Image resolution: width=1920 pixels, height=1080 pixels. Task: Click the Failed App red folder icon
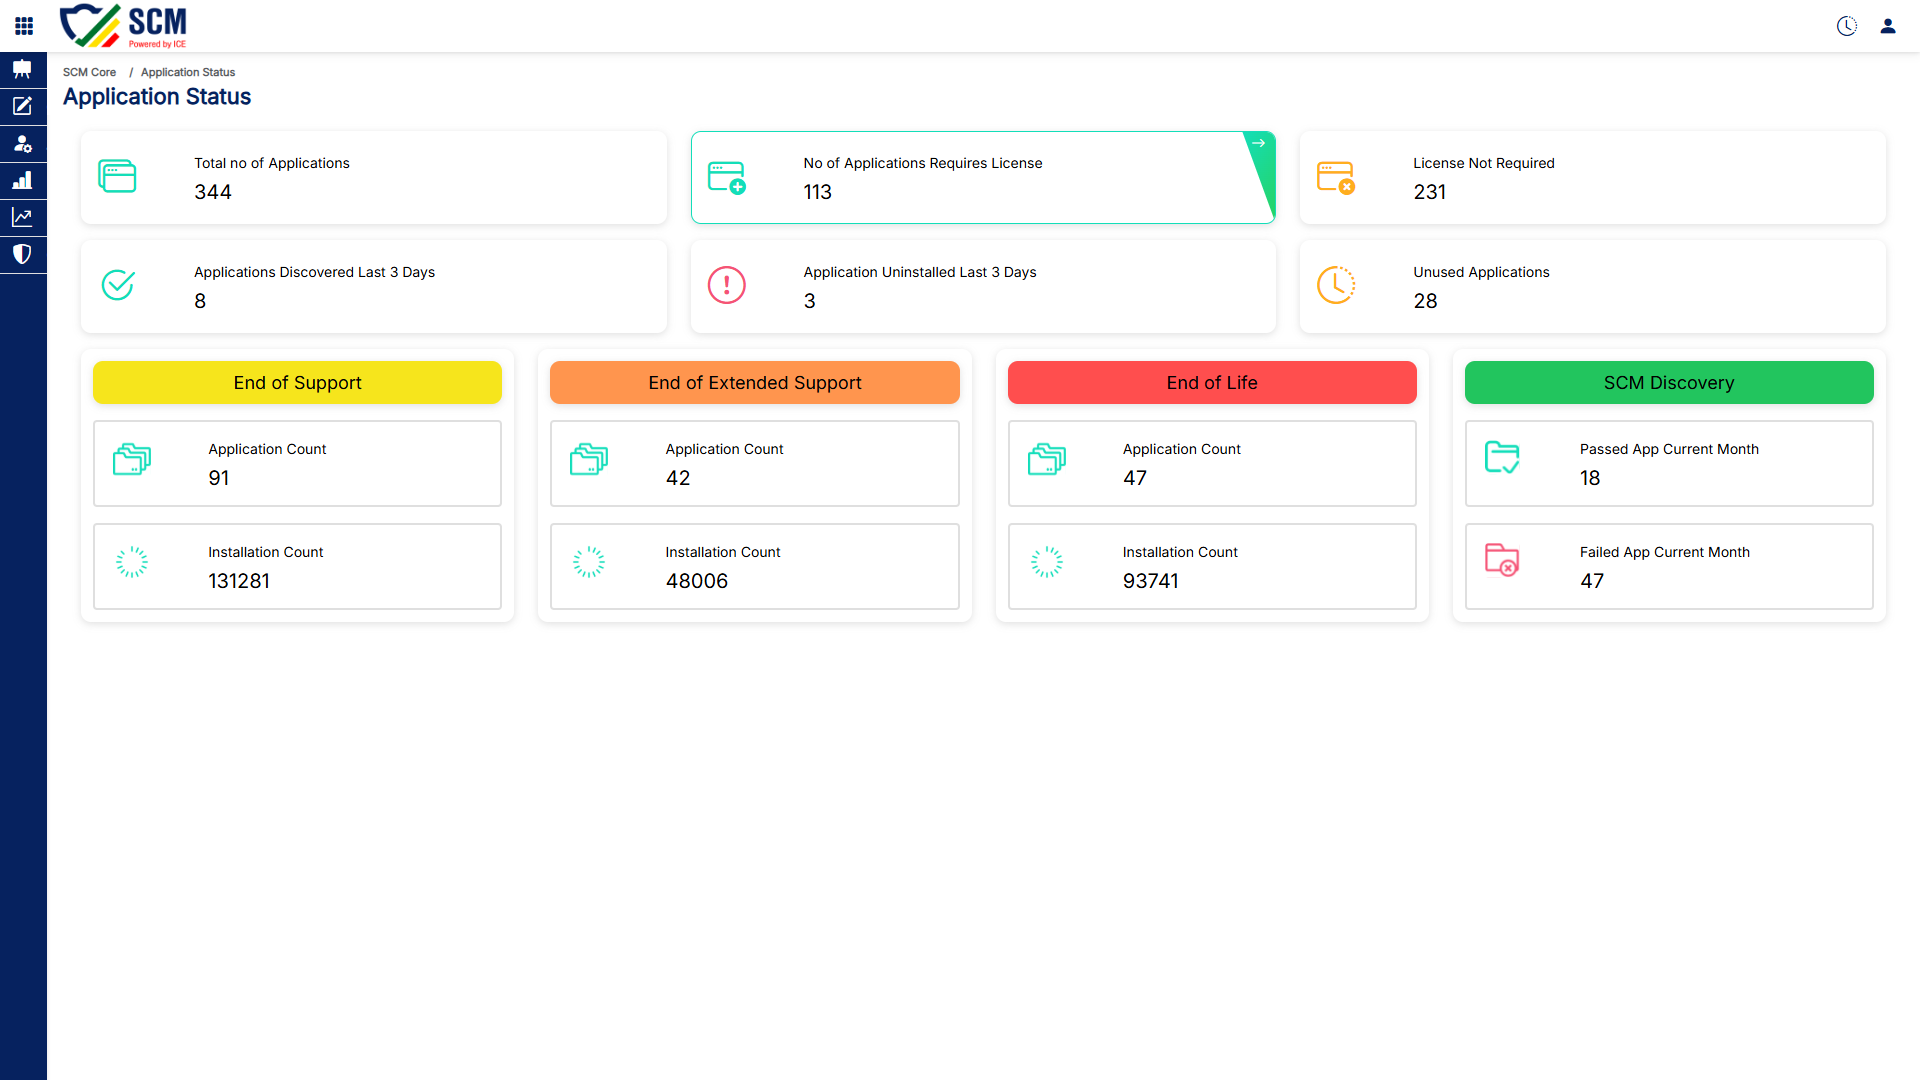(1502, 560)
